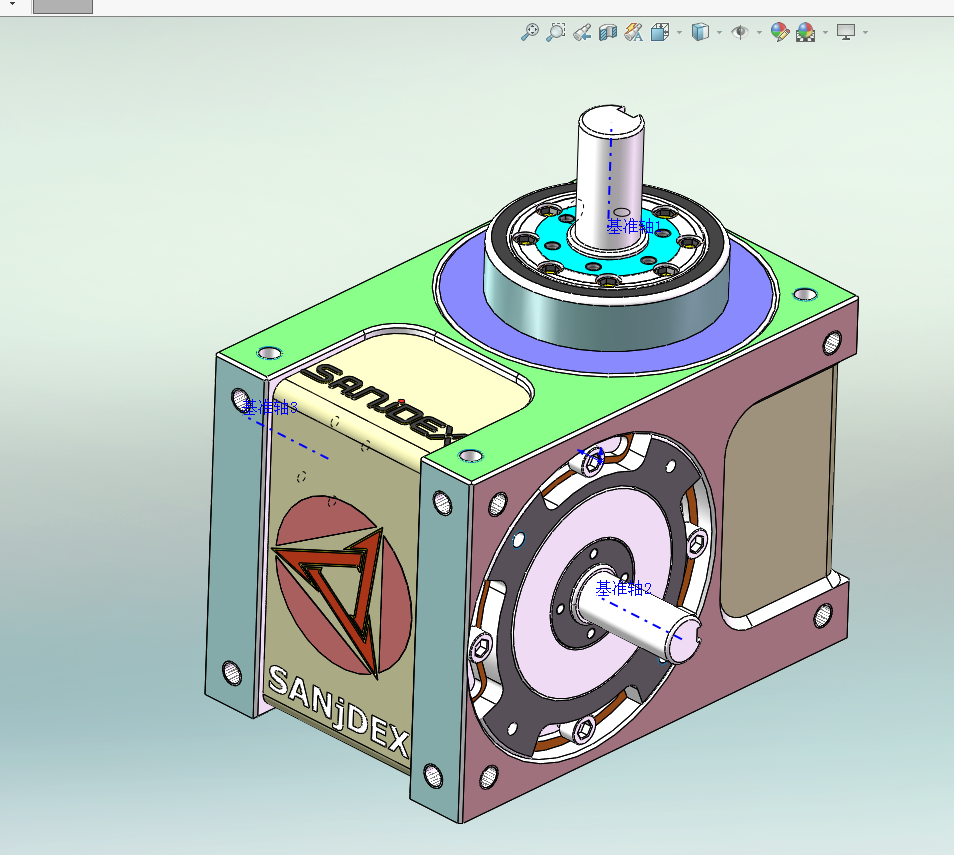Image resolution: width=954 pixels, height=855 pixels.
Task: Activate the Section View tool
Action: [608, 32]
